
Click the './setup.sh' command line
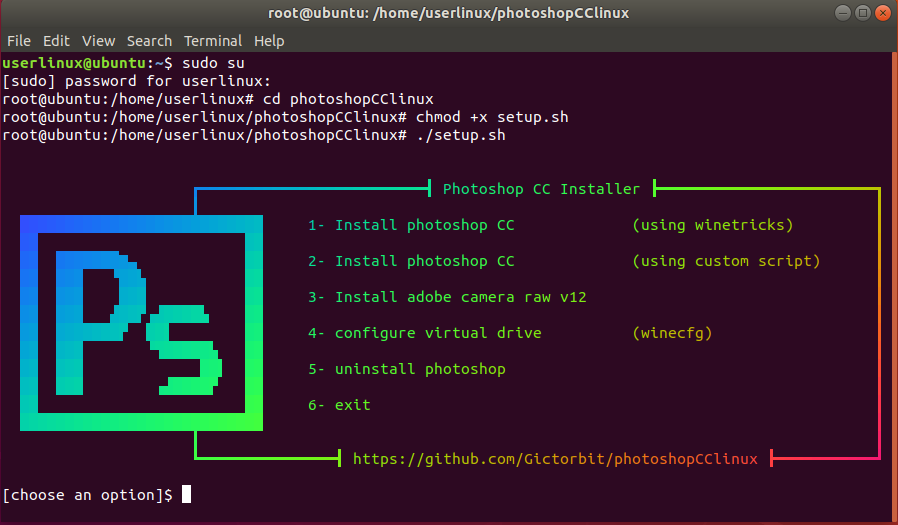pyautogui.click(x=254, y=135)
